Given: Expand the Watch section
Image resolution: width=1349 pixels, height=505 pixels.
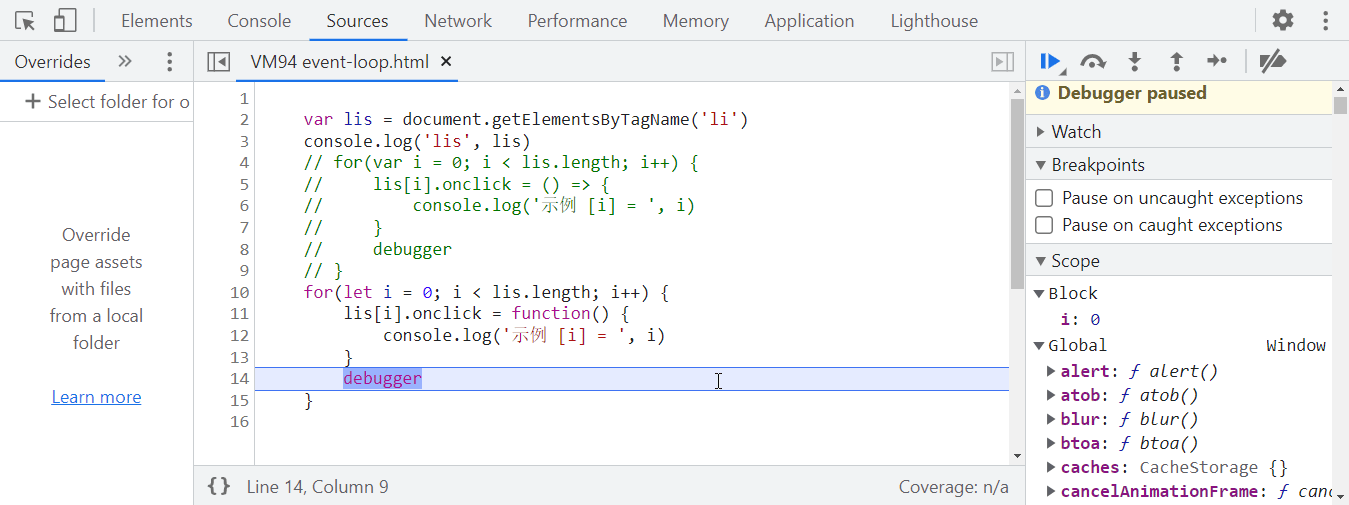Looking at the screenshot, I should [x=1075, y=132].
